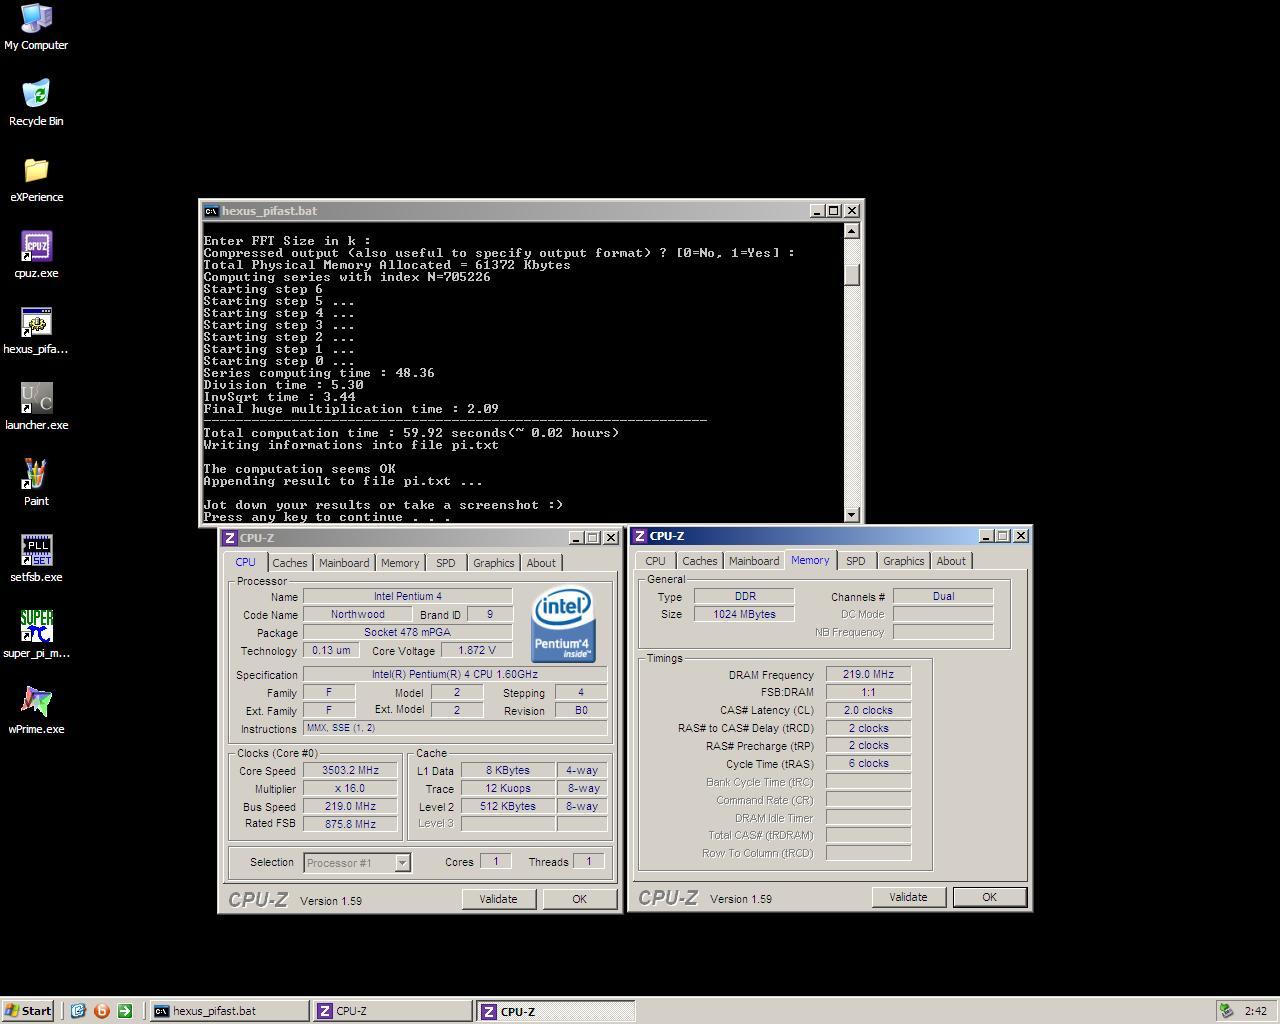This screenshot has width=1280, height=1024.
Task: Click the FSB:DRAM value 1:1
Action: 868,693
